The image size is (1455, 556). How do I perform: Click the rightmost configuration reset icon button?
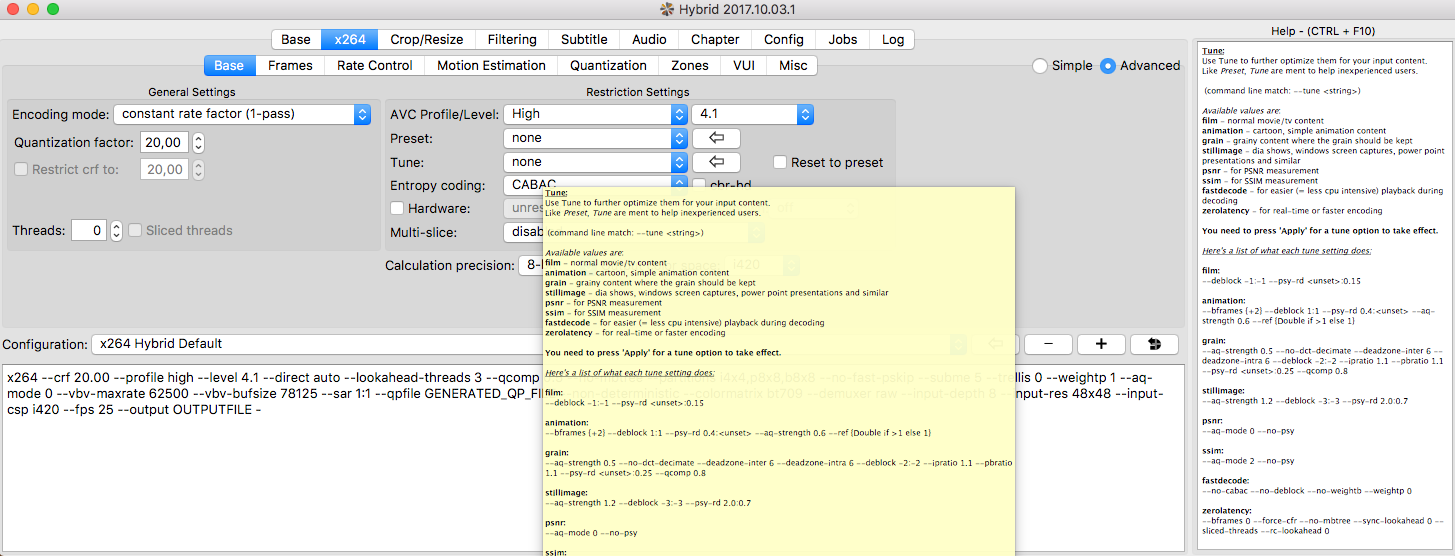pyautogui.click(x=1154, y=344)
